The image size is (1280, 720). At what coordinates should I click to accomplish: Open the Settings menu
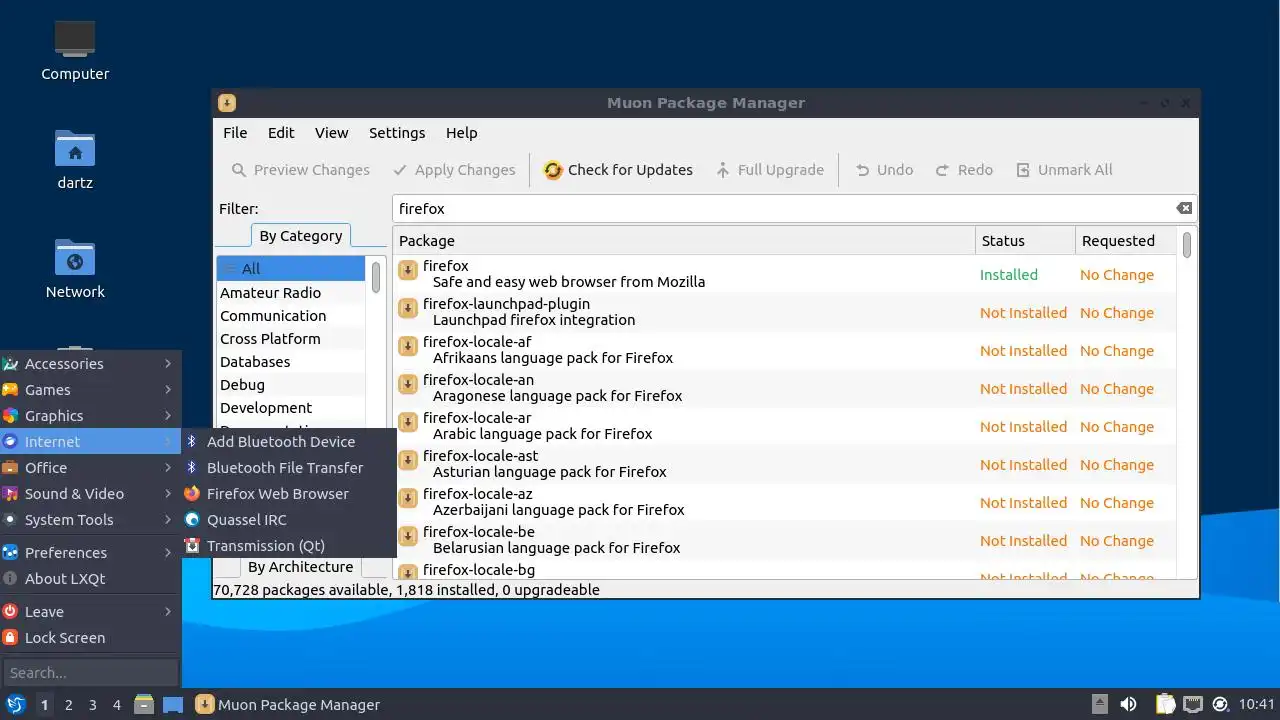click(397, 133)
